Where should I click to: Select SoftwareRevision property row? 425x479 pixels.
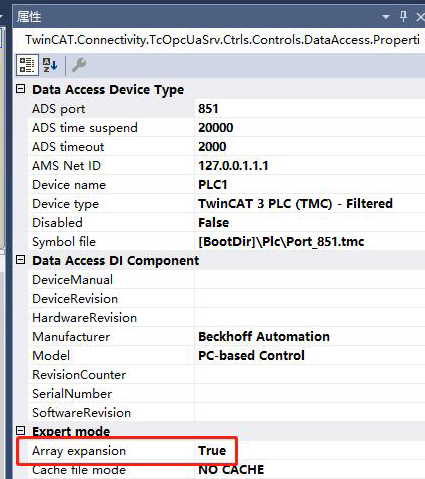226,413
